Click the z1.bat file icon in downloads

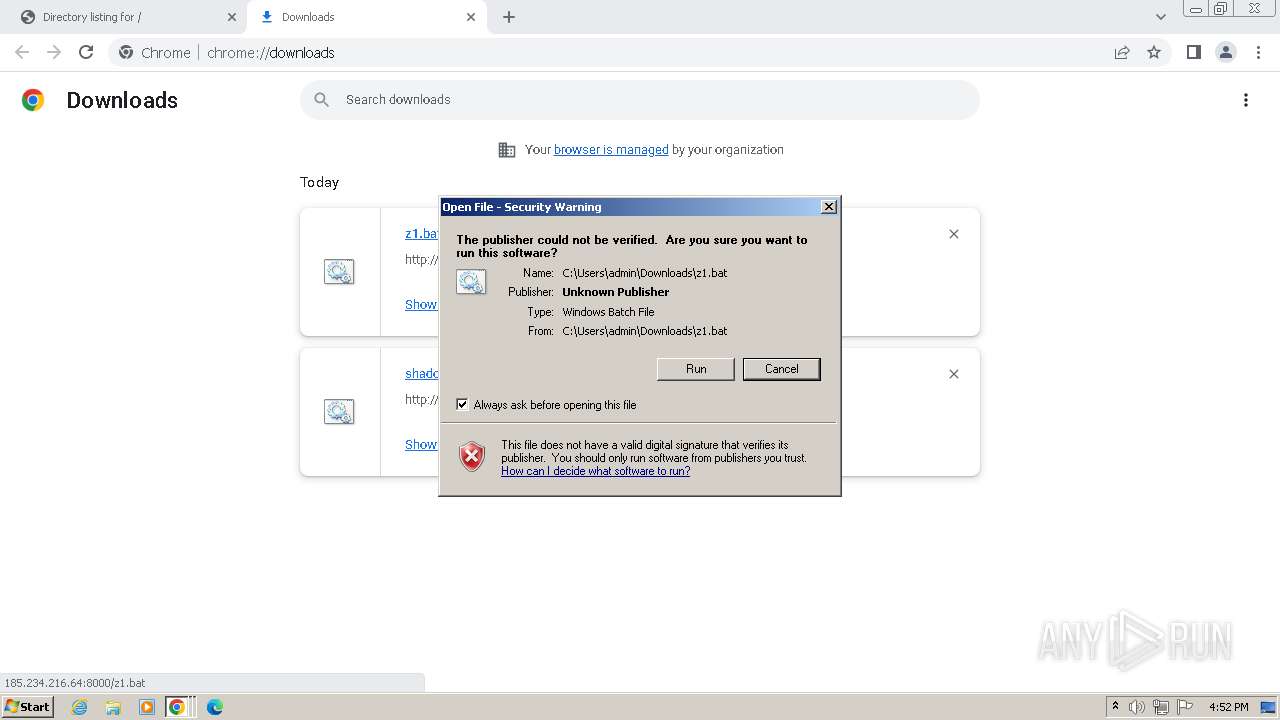339,271
